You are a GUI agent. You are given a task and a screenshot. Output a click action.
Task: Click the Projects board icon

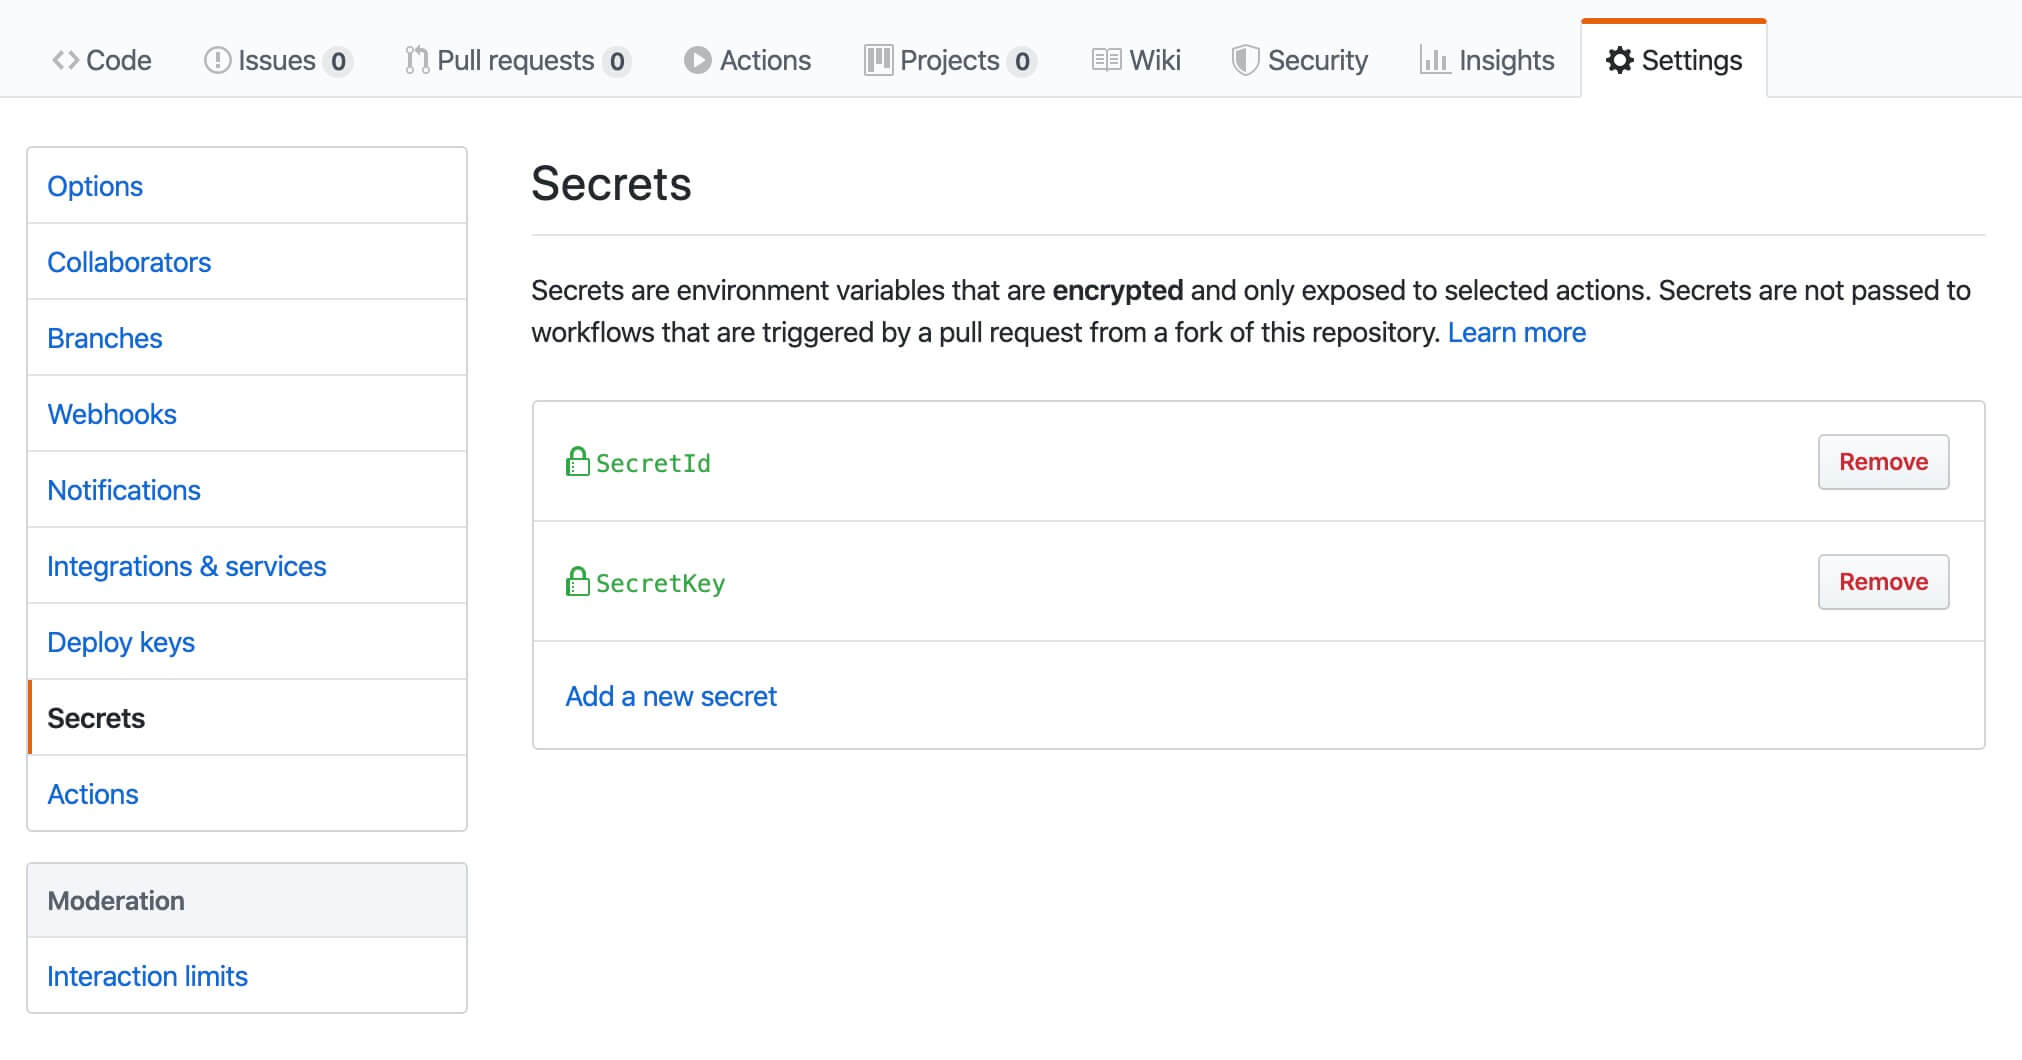coord(878,61)
